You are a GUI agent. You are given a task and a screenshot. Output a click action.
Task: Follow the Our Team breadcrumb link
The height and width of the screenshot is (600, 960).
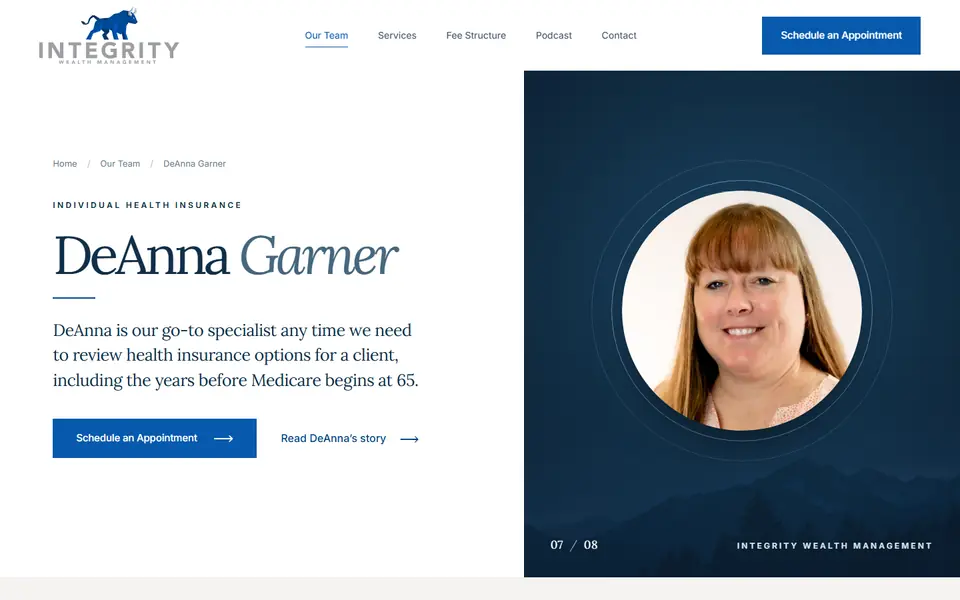120,163
